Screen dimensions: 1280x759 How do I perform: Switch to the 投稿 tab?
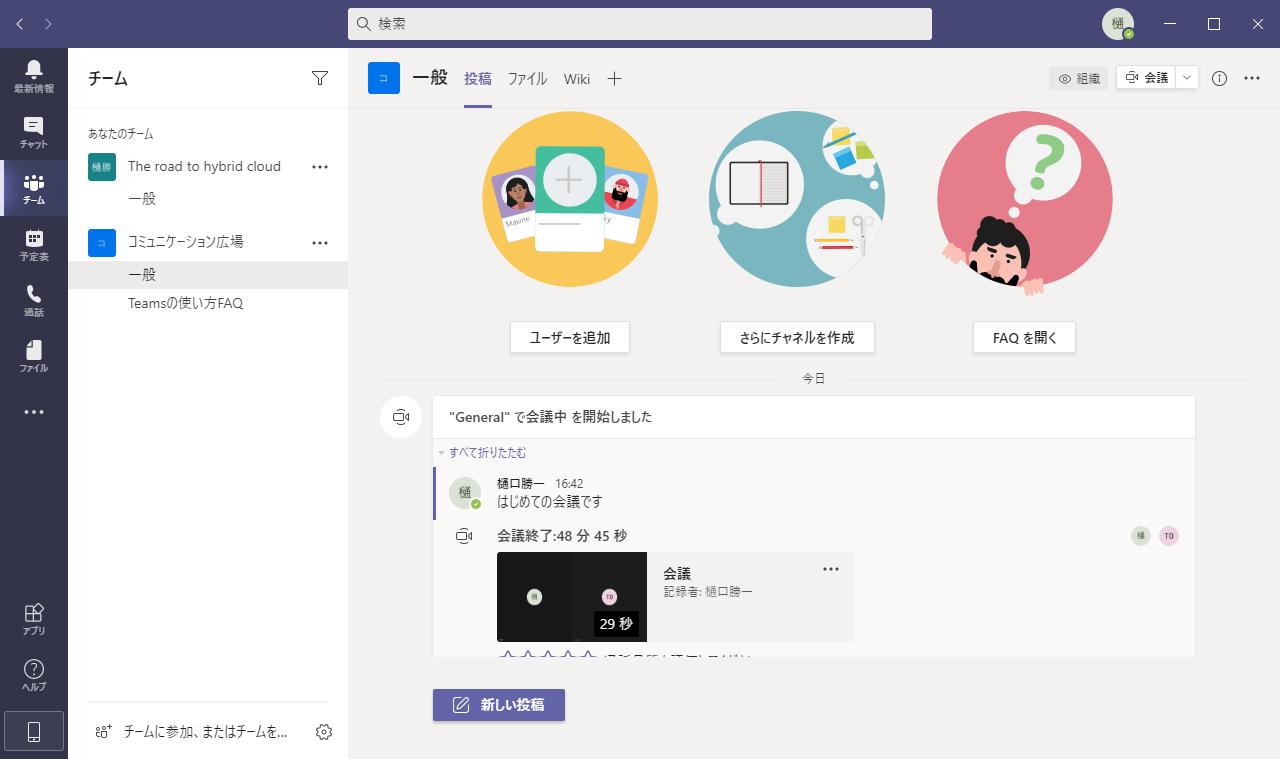coord(478,78)
